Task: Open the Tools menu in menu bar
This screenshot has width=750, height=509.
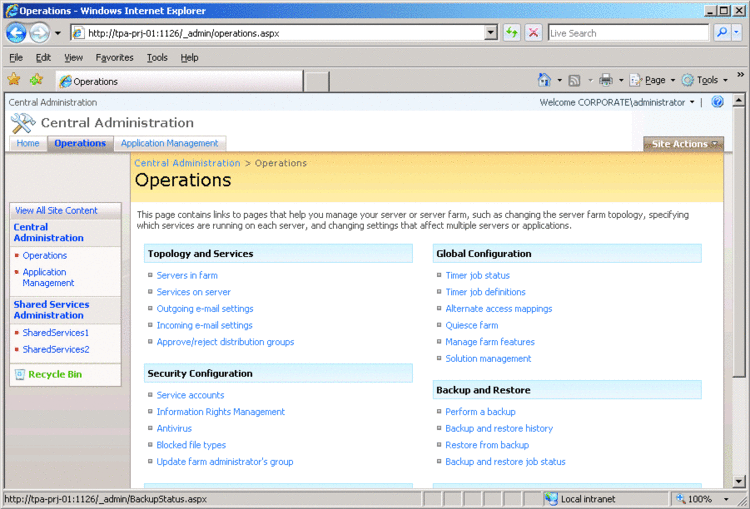Action: tap(157, 57)
